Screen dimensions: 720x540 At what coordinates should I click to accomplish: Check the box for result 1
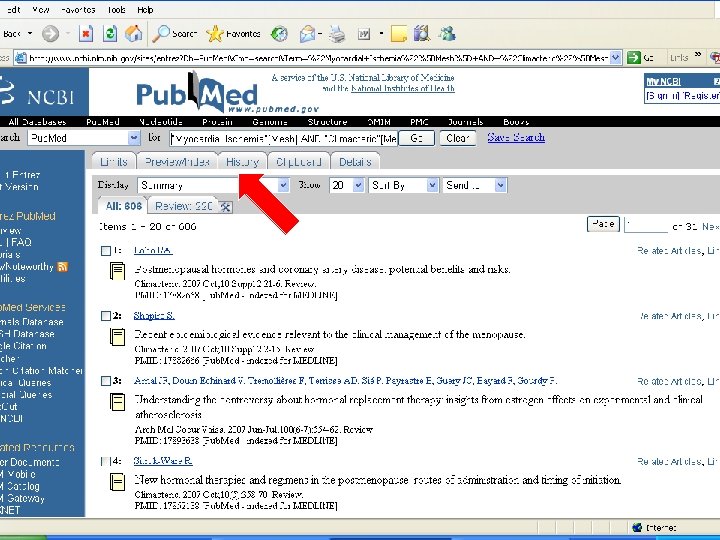coord(106,251)
